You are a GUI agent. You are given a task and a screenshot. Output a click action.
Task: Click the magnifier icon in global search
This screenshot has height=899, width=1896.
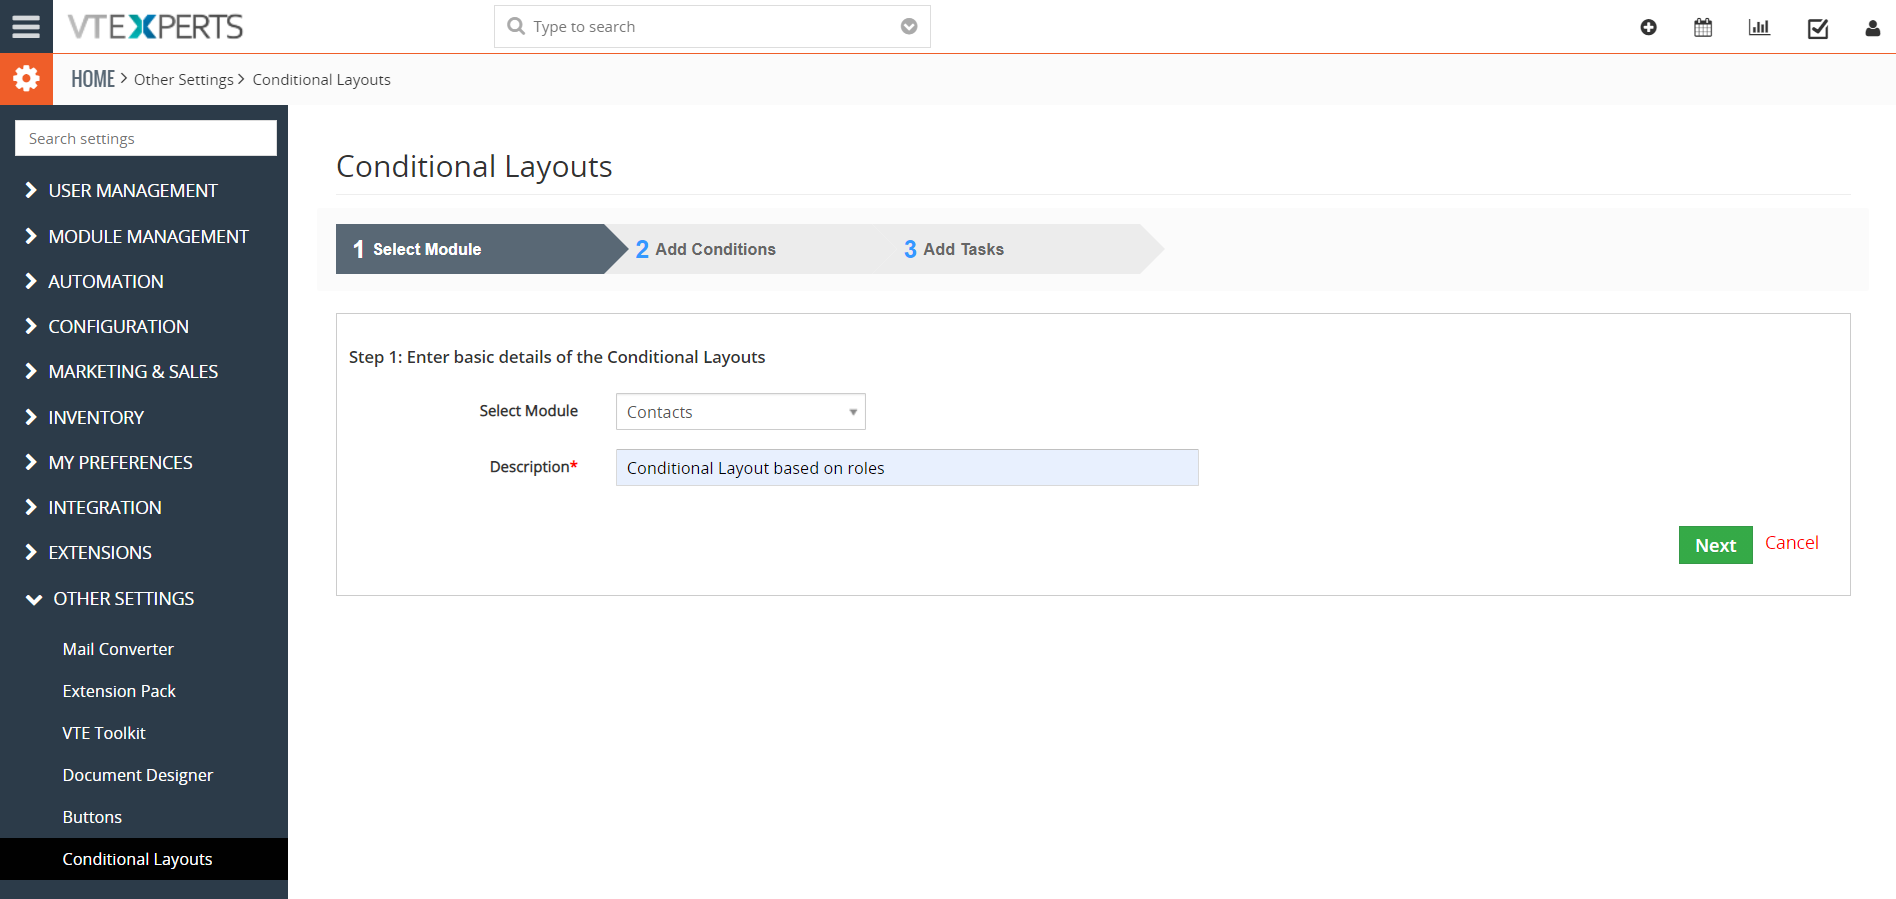tap(516, 26)
